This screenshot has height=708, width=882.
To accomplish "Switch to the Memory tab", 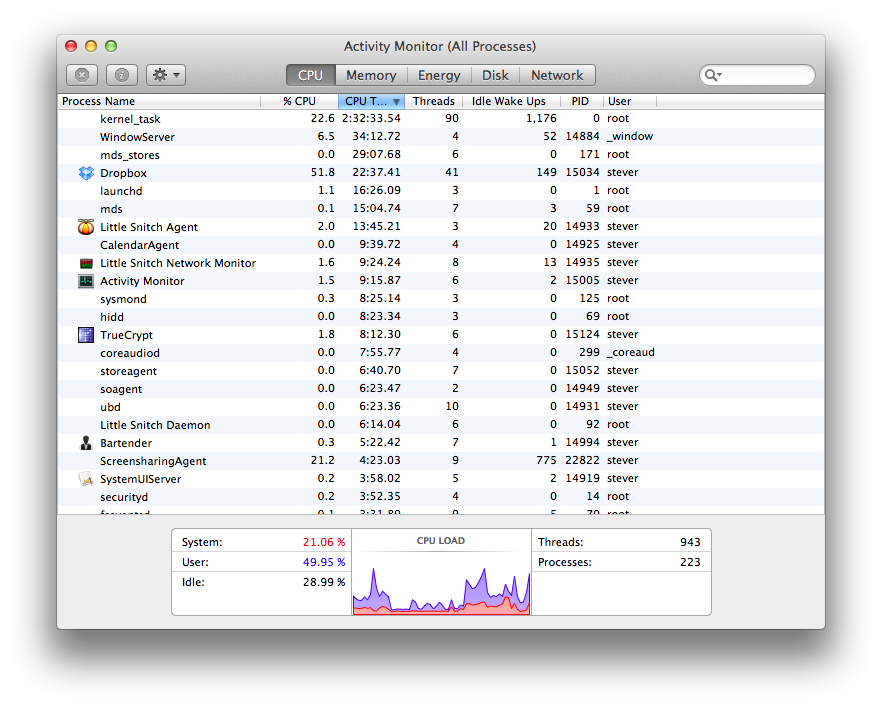I will click(371, 75).
